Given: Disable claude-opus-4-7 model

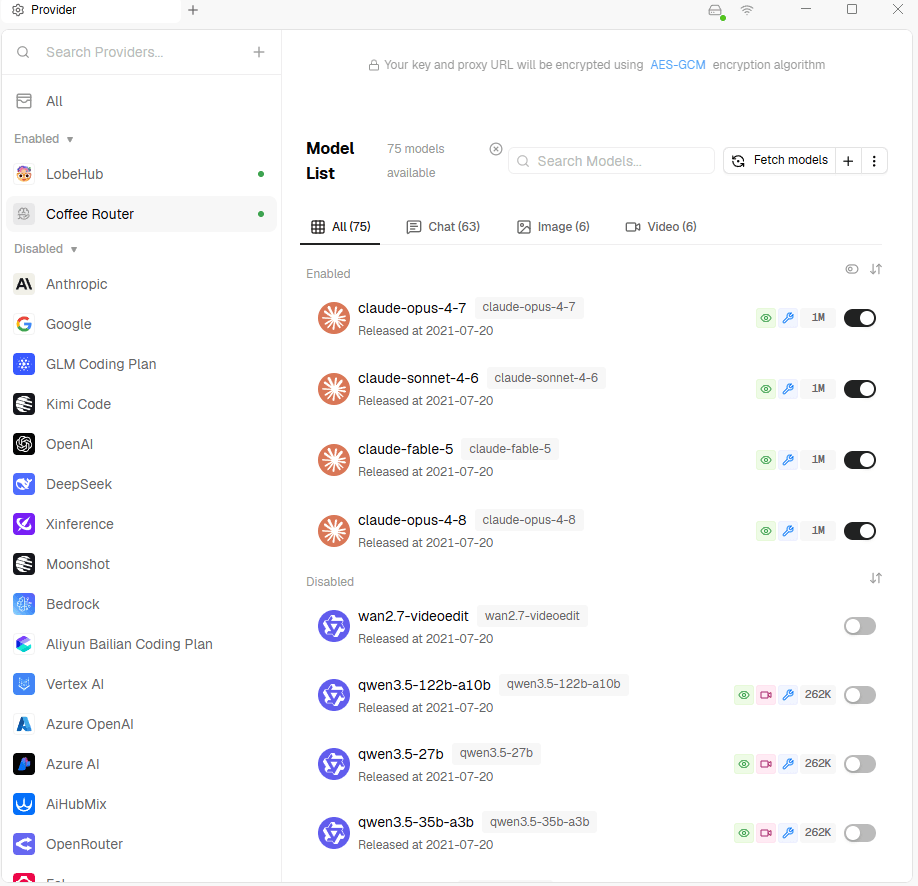Looking at the screenshot, I should pos(859,318).
